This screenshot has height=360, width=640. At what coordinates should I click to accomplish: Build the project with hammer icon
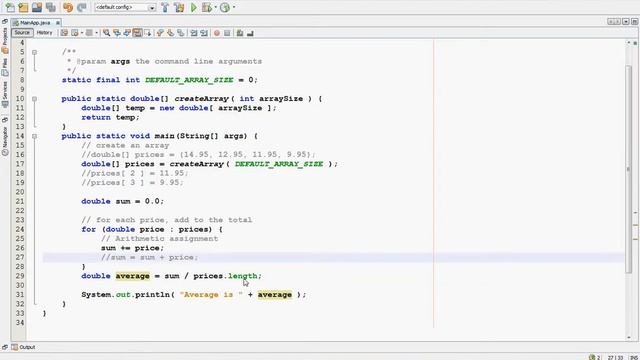[x=165, y=7]
